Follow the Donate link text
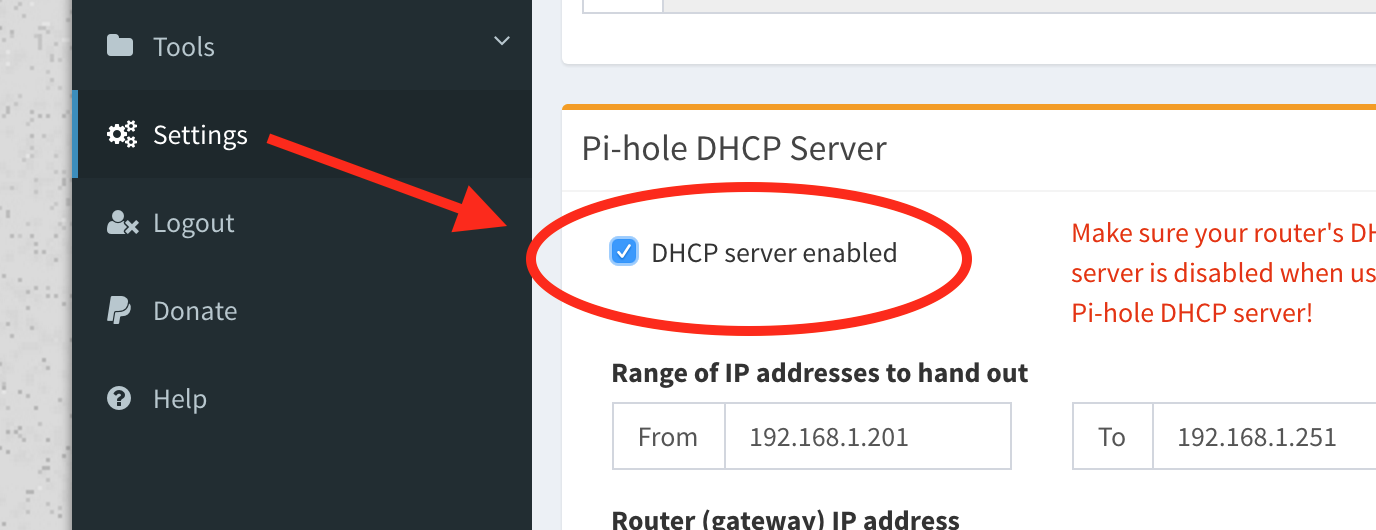The image size is (1376, 530). click(195, 311)
